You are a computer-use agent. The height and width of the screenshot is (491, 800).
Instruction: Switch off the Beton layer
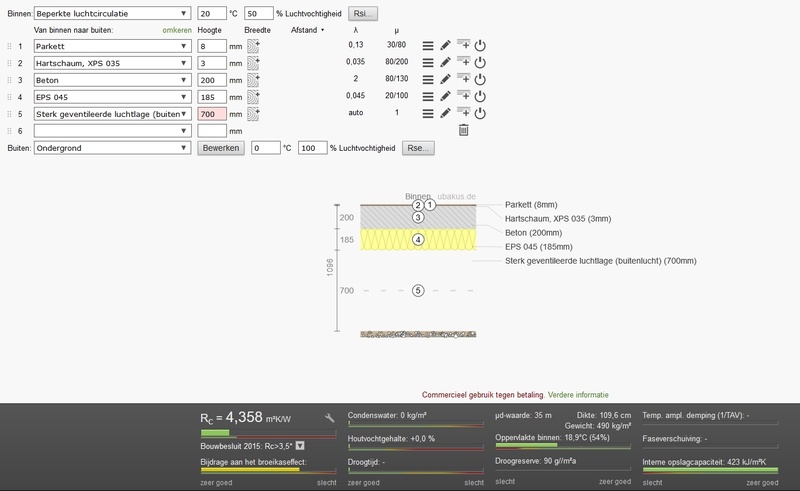coord(480,80)
